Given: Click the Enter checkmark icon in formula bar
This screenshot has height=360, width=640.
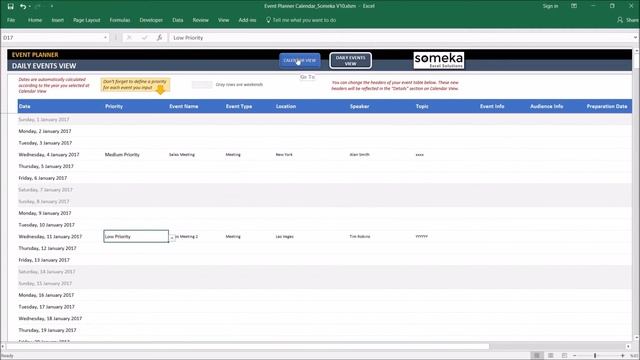Looking at the screenshot, I should 144,38.
